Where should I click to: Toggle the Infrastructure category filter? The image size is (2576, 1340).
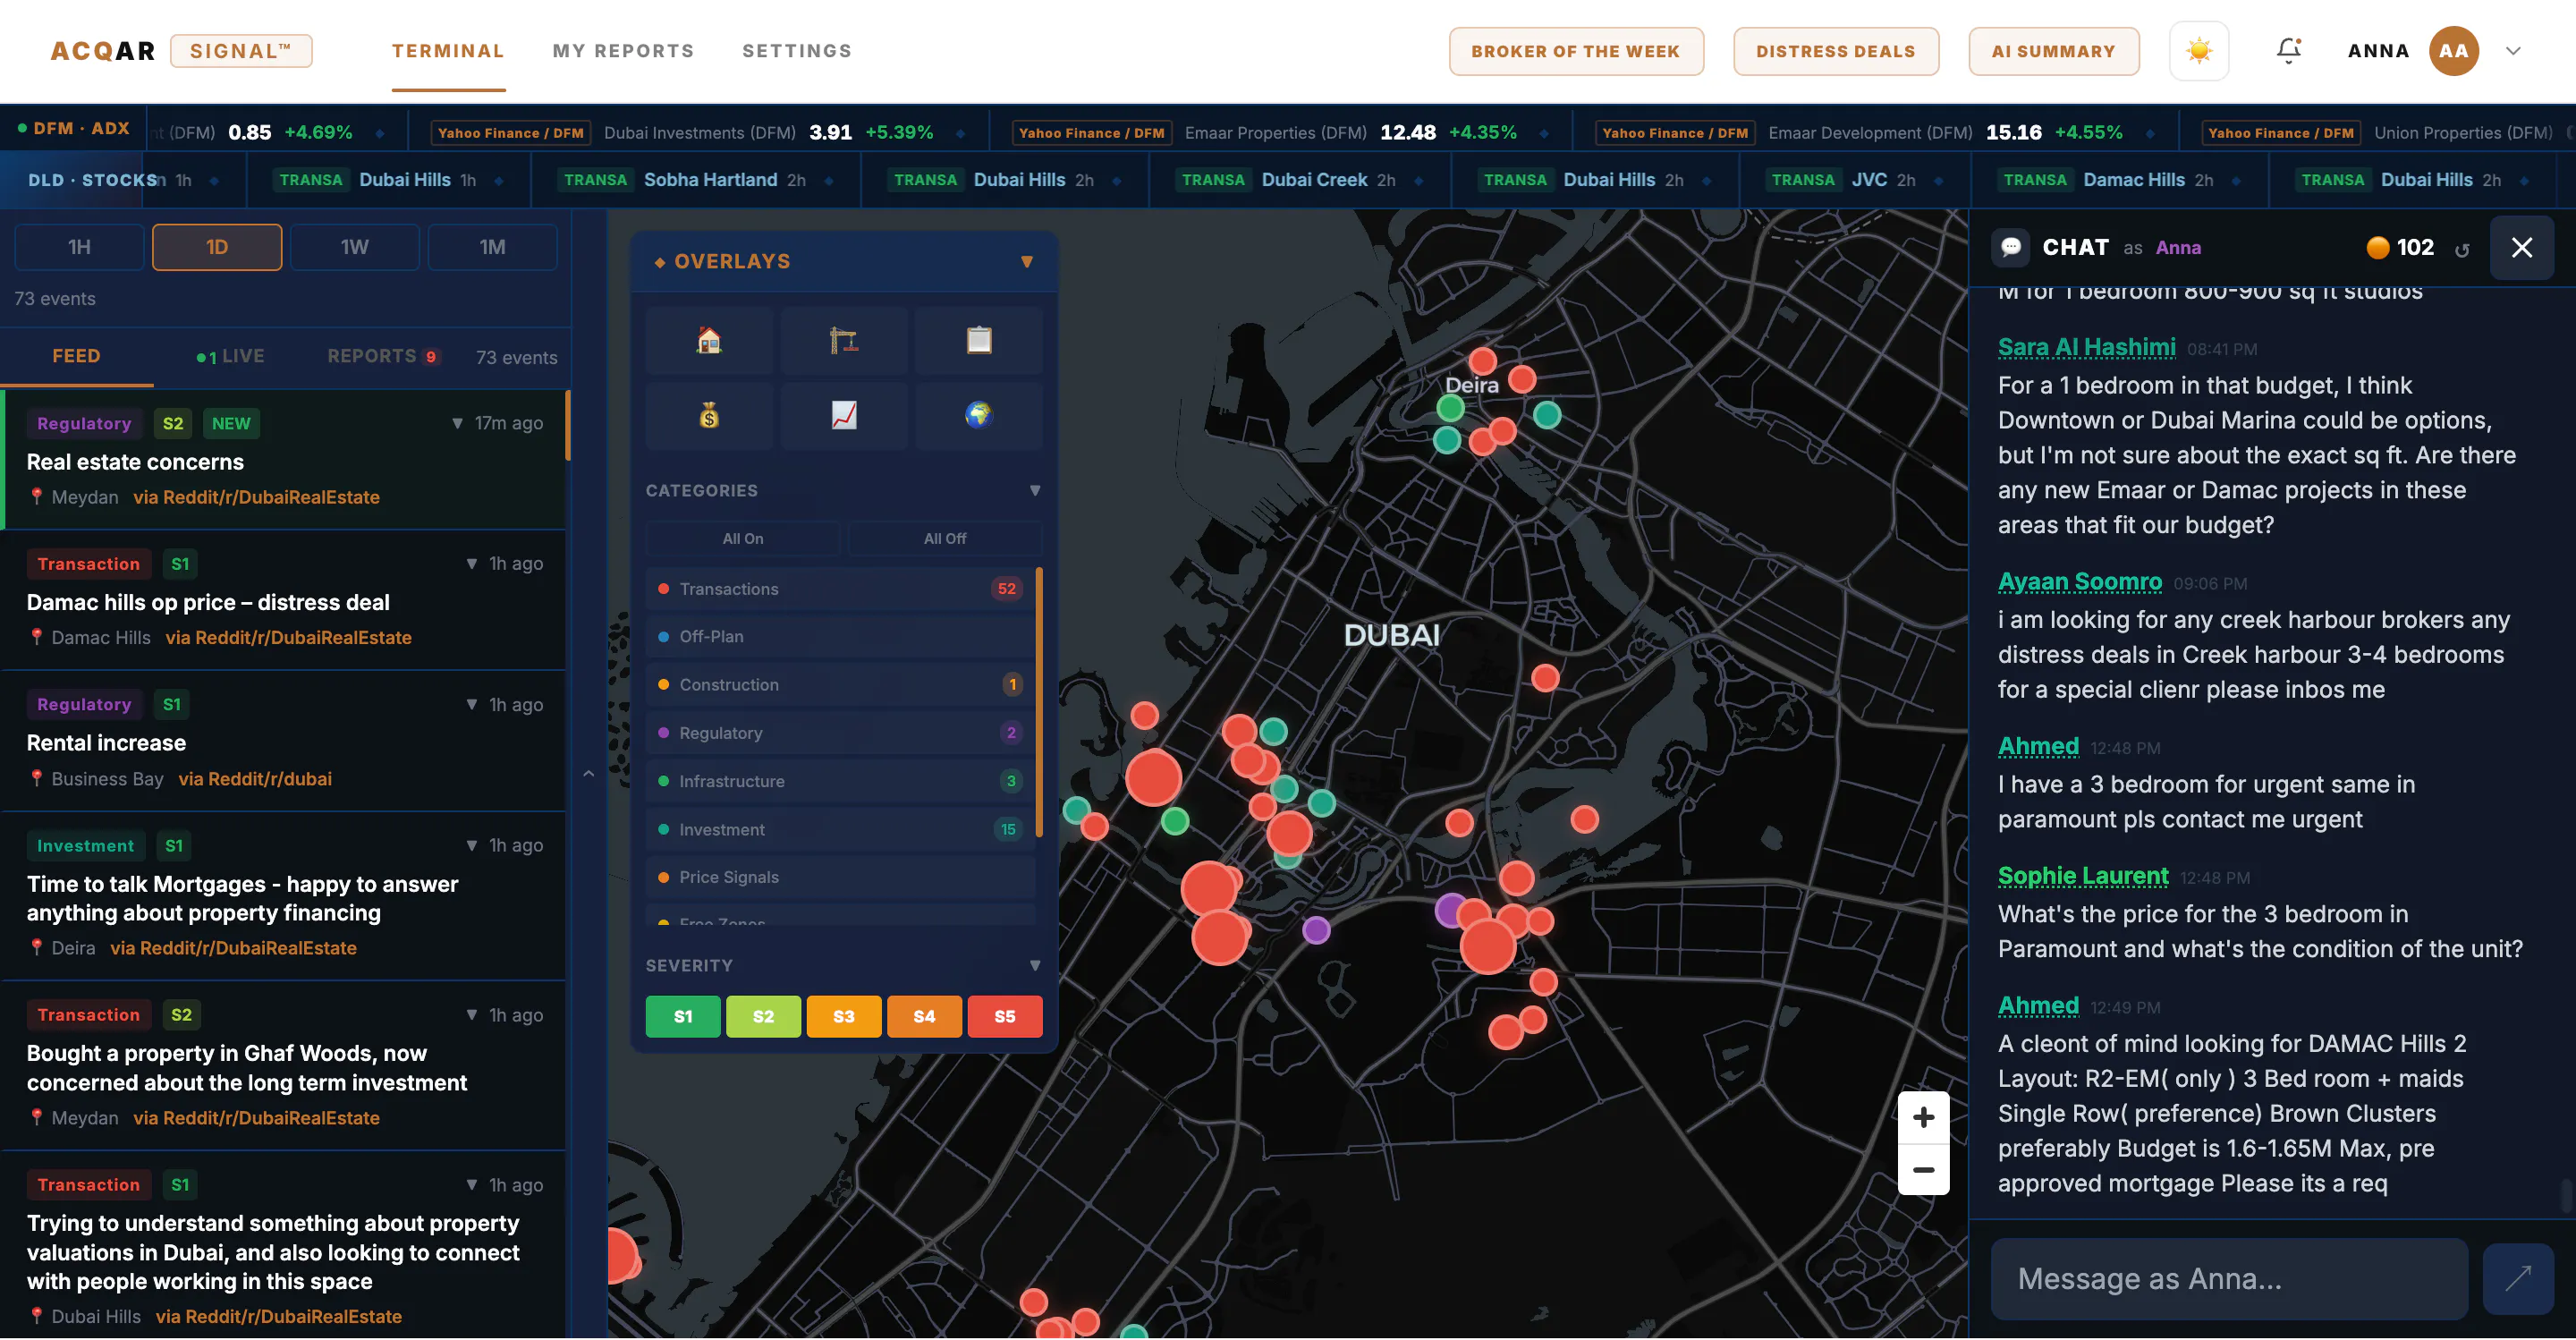coord(840,781)
